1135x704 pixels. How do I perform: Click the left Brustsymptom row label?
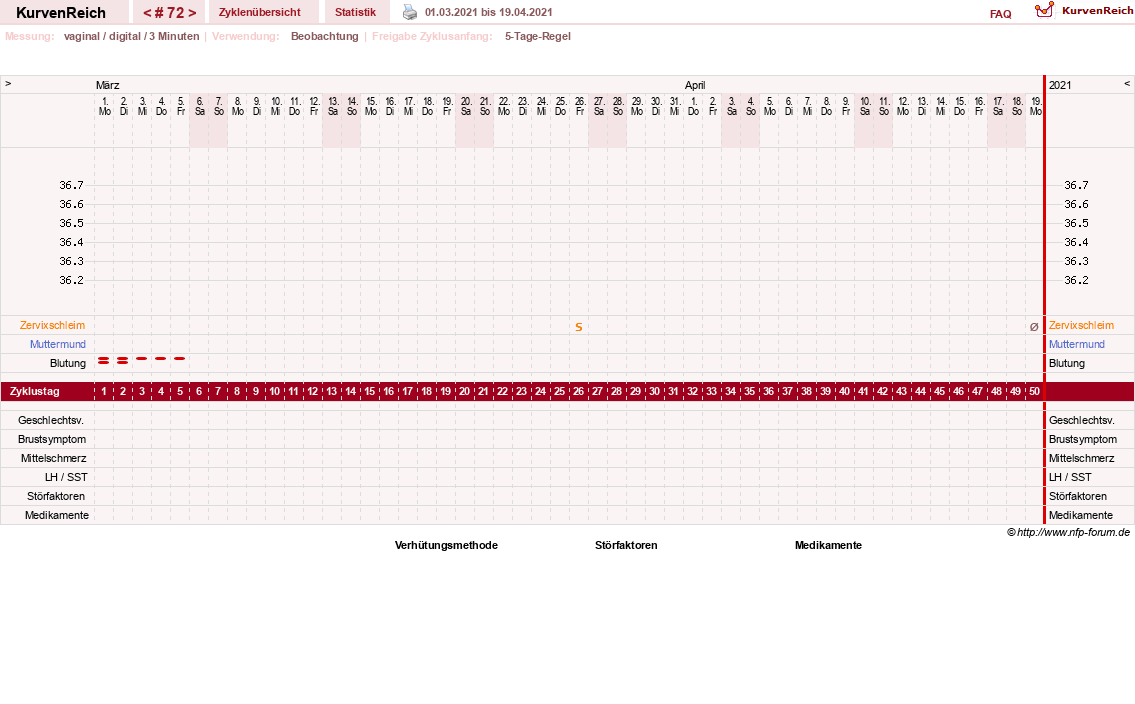pyautogui.click(x=52, y=439)
